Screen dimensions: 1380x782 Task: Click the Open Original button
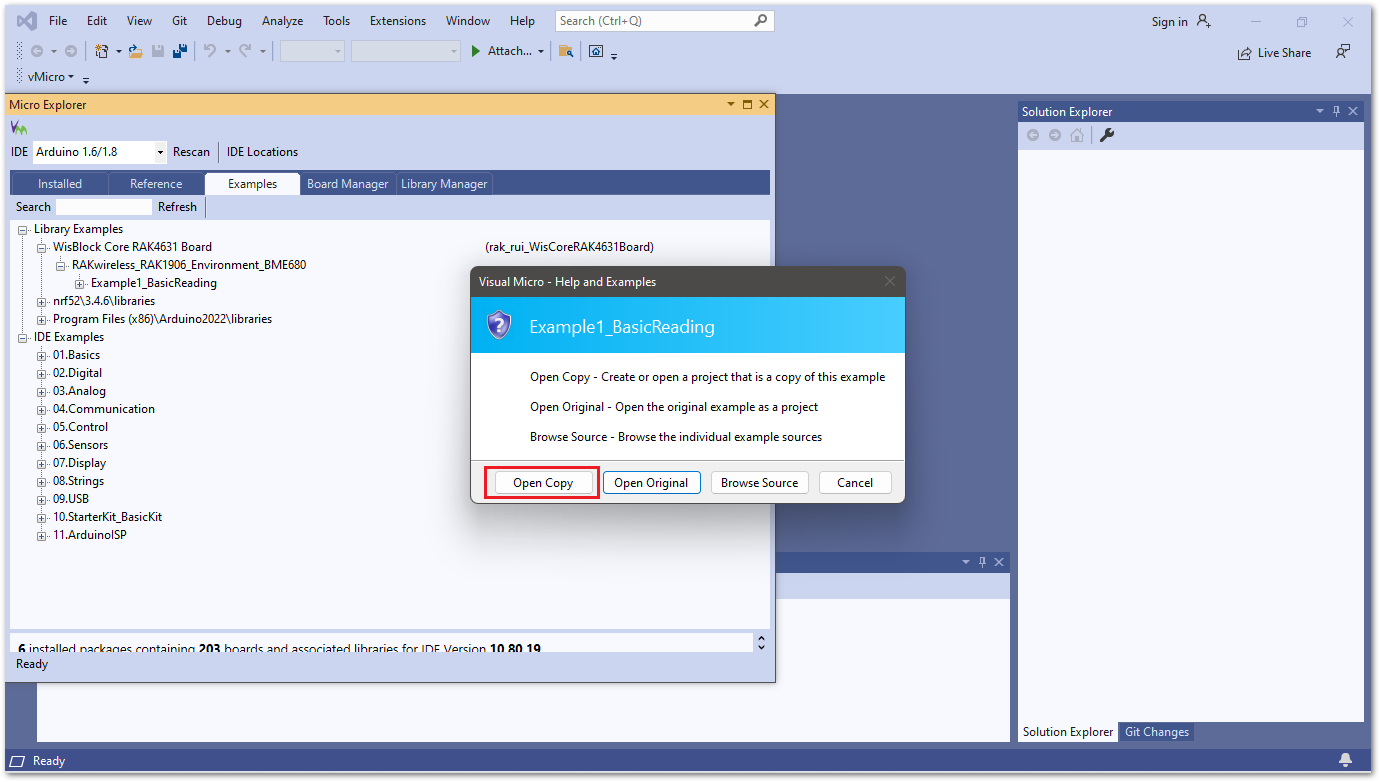pos(651,482)
